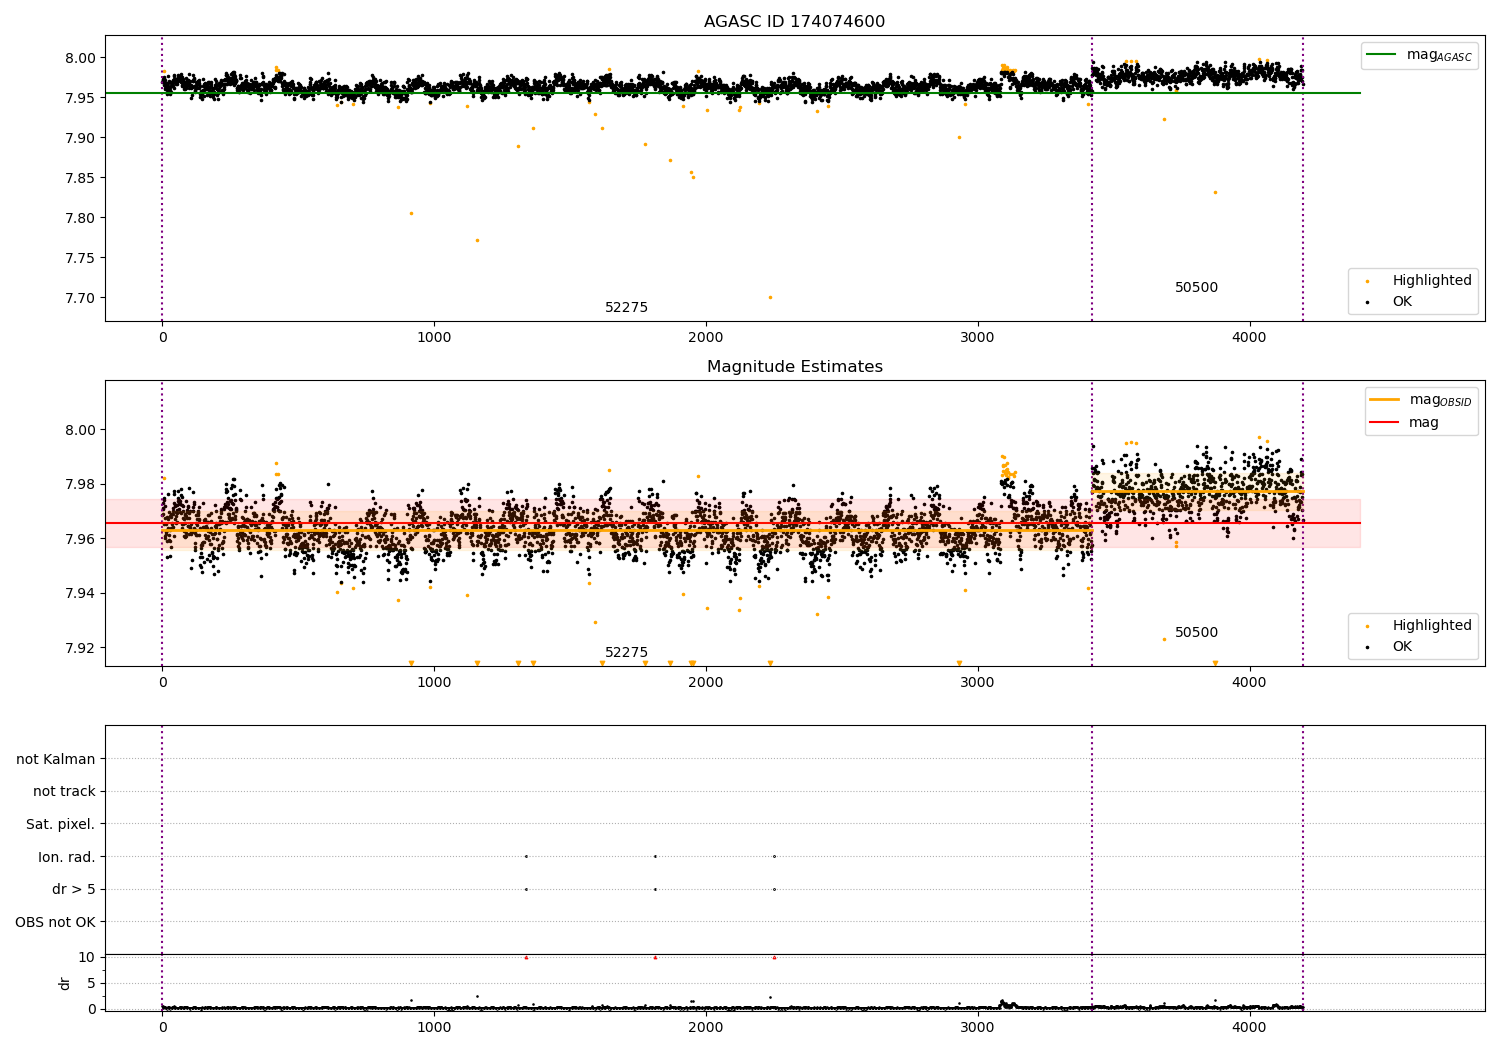The width and height of the screenshot is (1500, 1050).
Task: Click the orange outlier point at magnitude 7.70
Action: pos(770,297)
